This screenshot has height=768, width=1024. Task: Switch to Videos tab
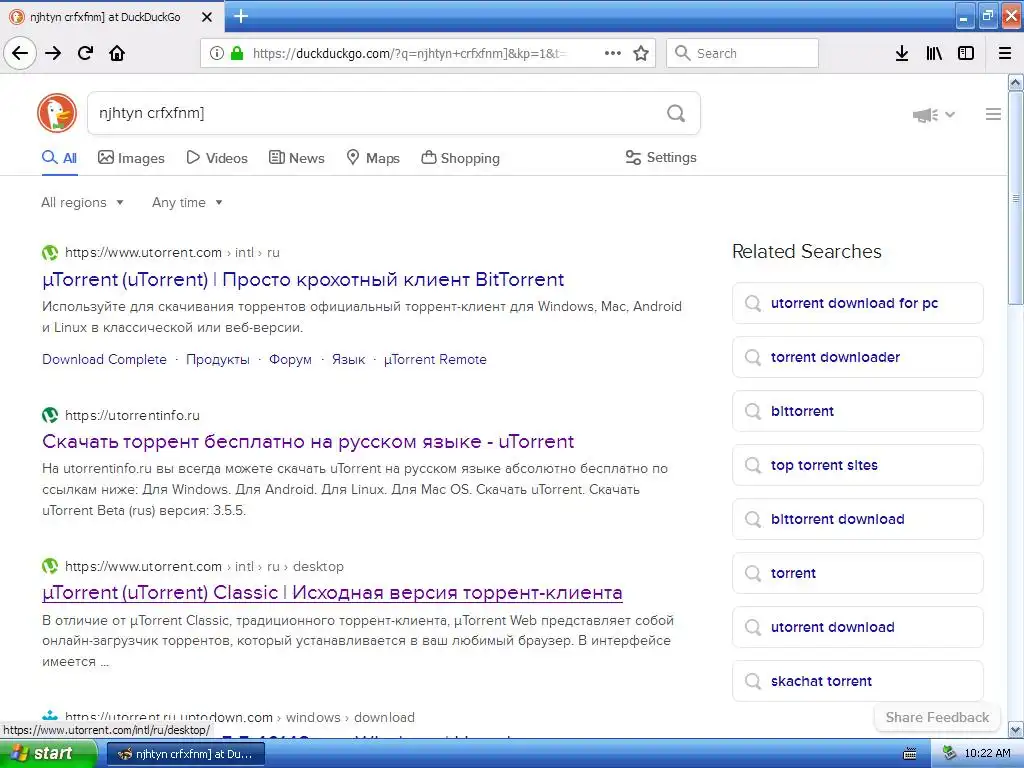[x=217, y=158]
